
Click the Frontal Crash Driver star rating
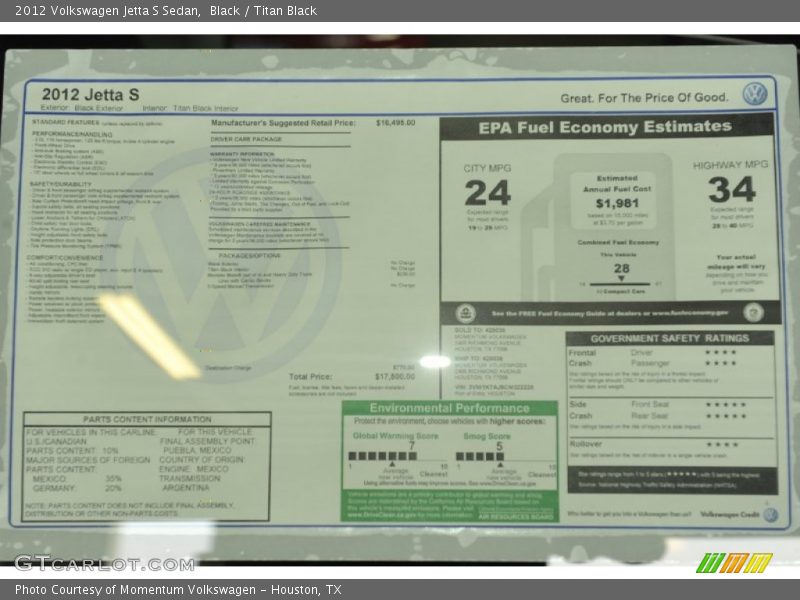tap(720, 353)
